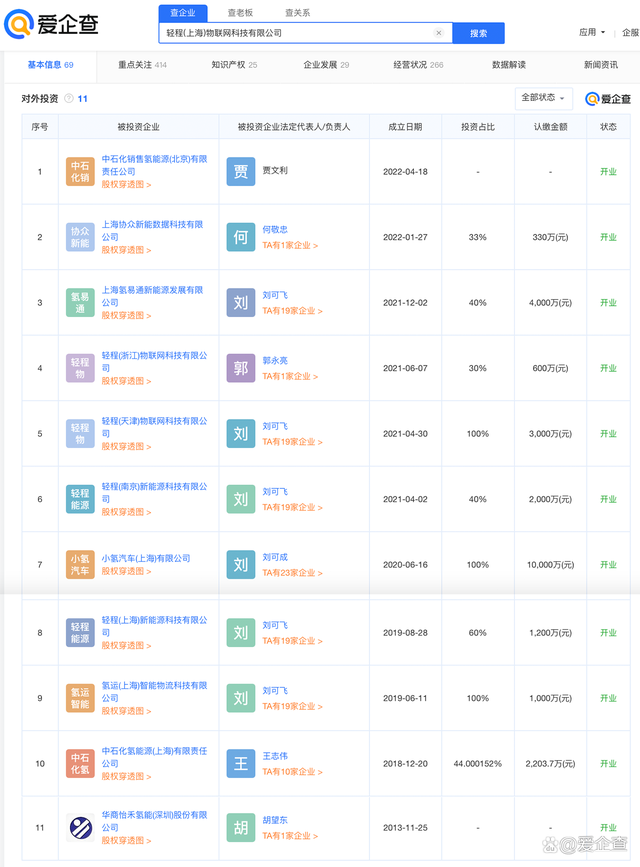This screenshot has width=640, height=867.
Task: Click the 爱企查 logo in header
Action: pos(51,24)
